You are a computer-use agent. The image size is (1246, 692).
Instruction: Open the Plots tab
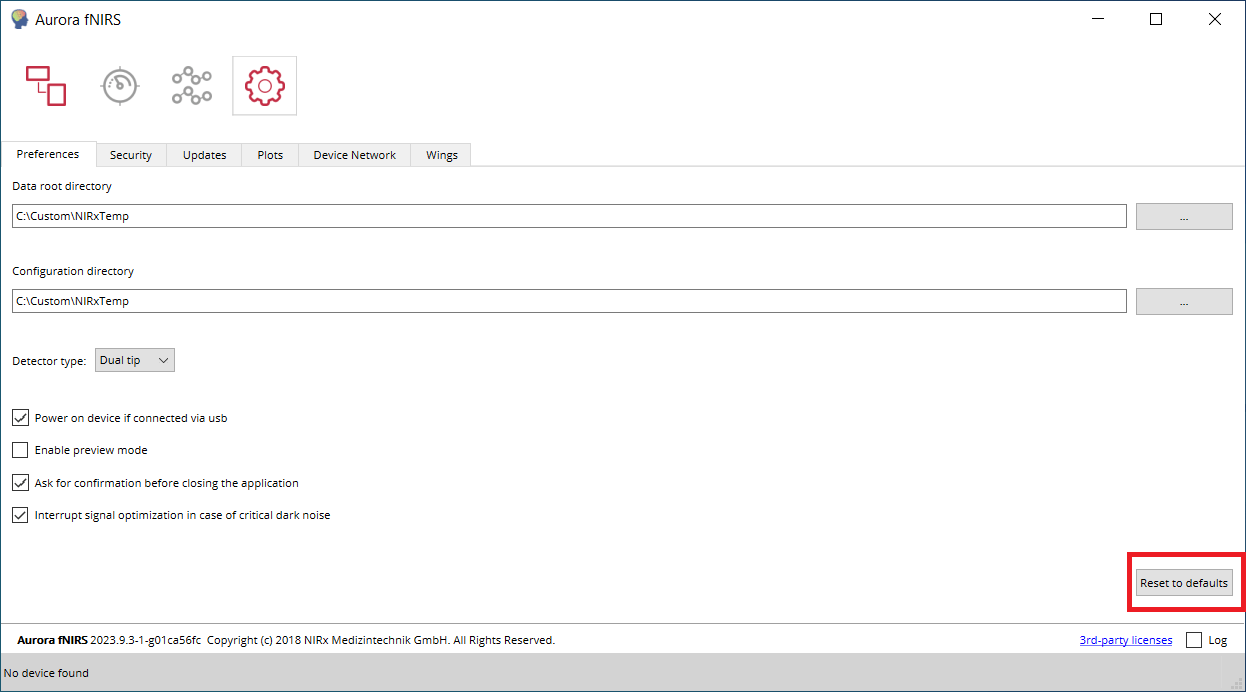[270, 155]
